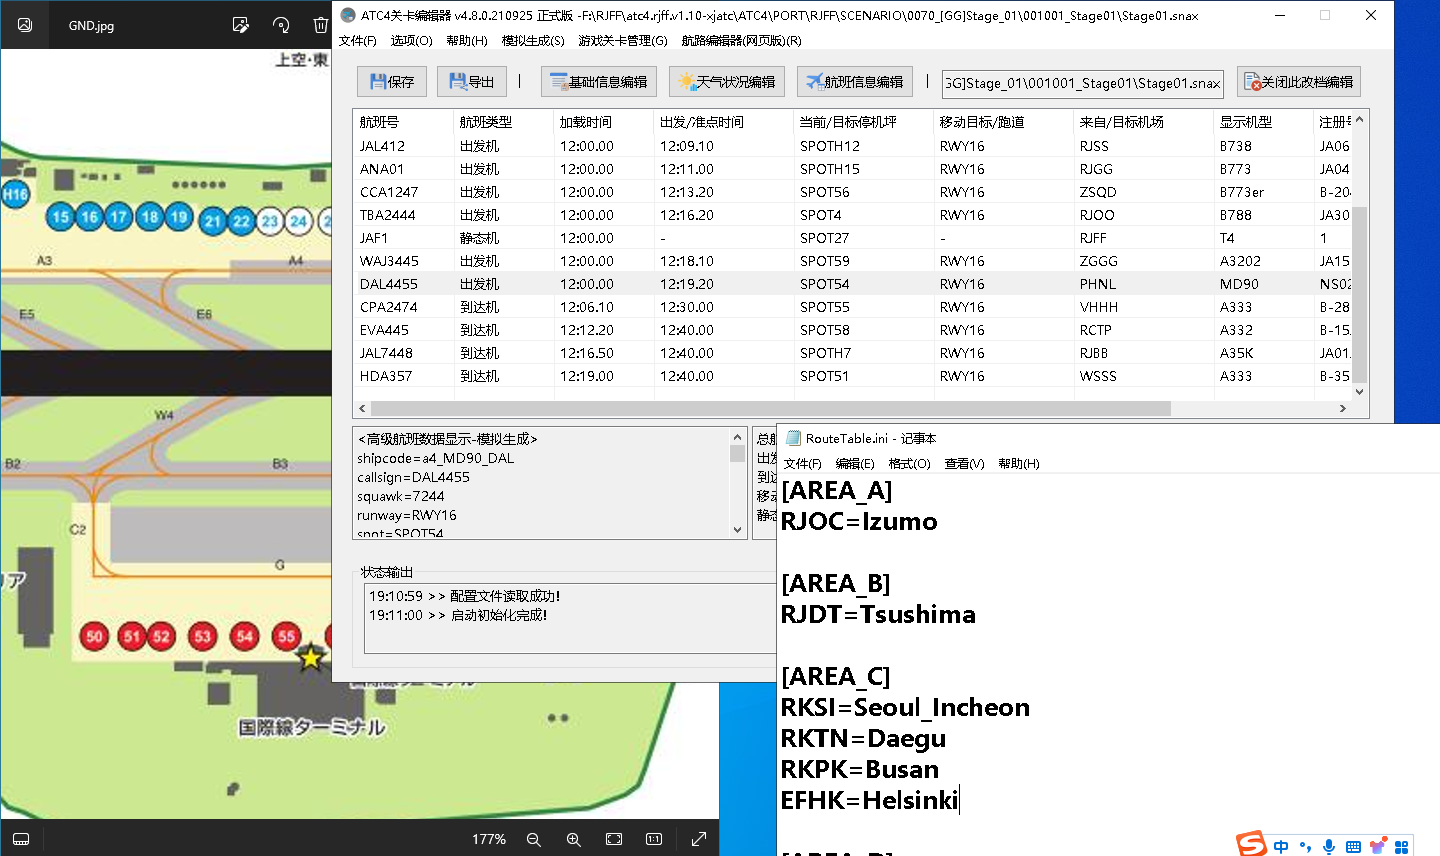Click the 导出 export button
This screenshot has width=1440, height=856.
click(472, 82)
